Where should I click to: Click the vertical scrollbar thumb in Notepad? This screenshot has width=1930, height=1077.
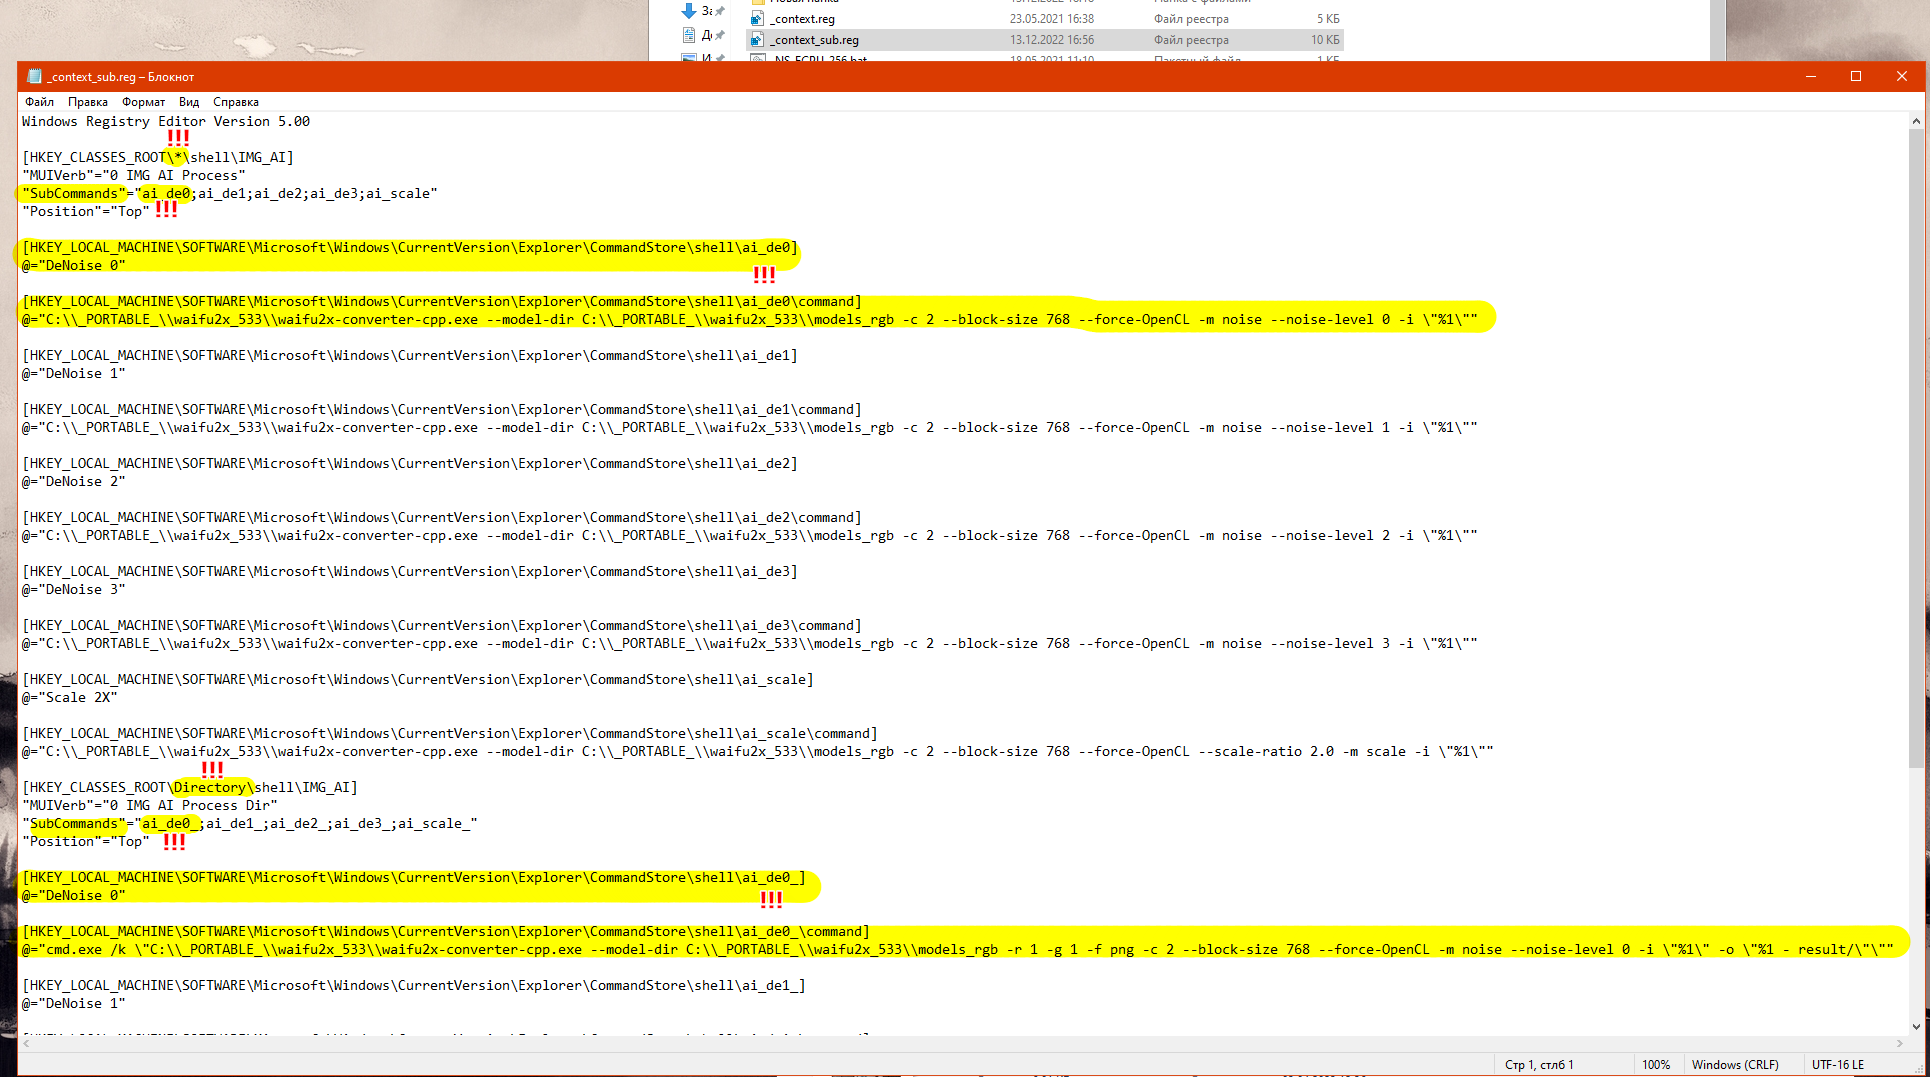point(1916,448)
